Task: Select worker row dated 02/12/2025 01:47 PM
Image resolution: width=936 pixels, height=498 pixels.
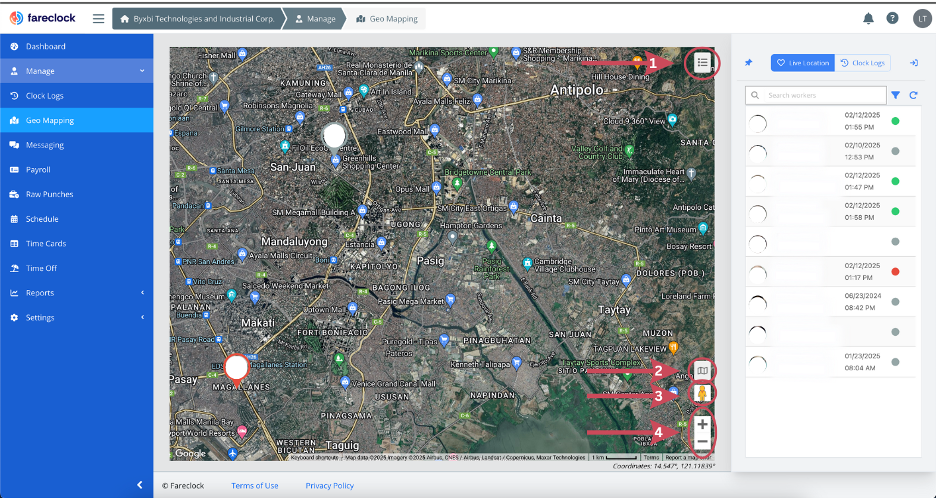Action: (830, 182)
